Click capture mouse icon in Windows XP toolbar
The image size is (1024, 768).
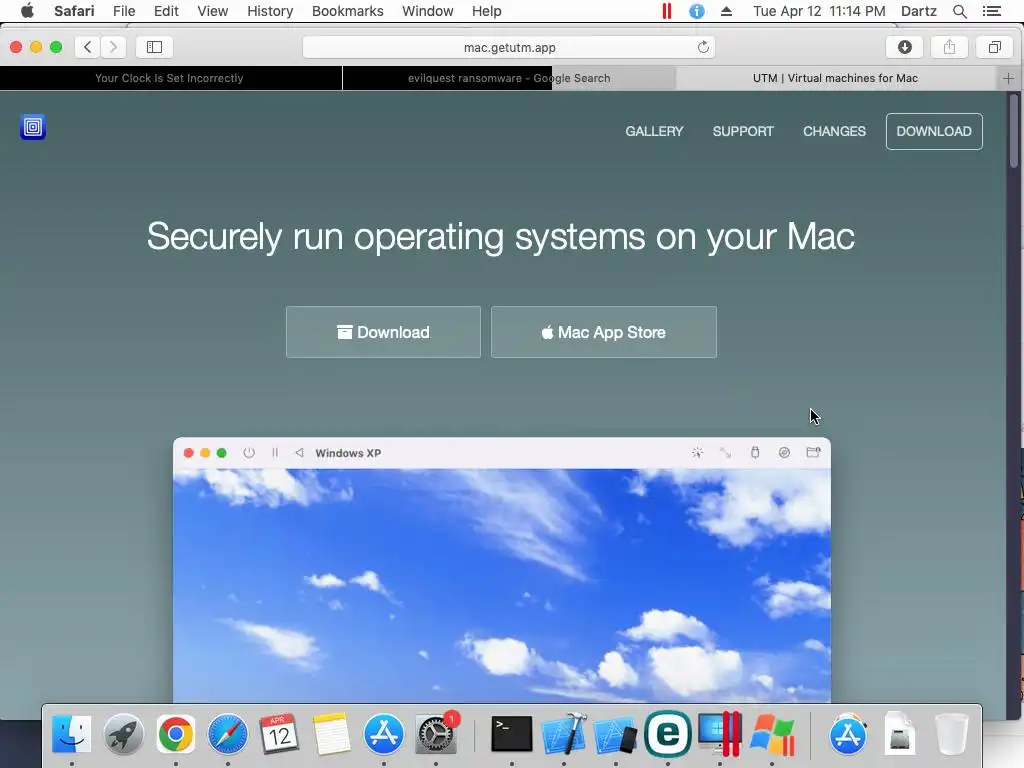(697, 453)
